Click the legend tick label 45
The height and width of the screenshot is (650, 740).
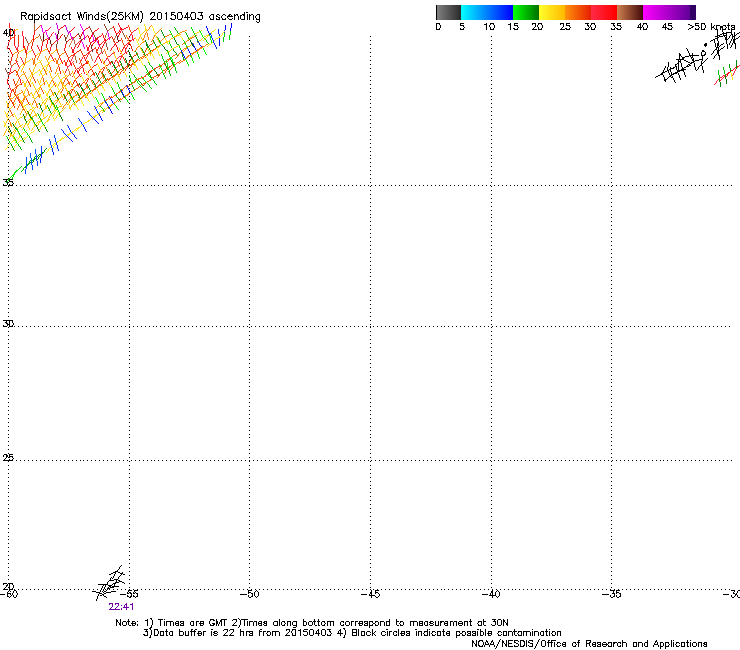point(667,27)
